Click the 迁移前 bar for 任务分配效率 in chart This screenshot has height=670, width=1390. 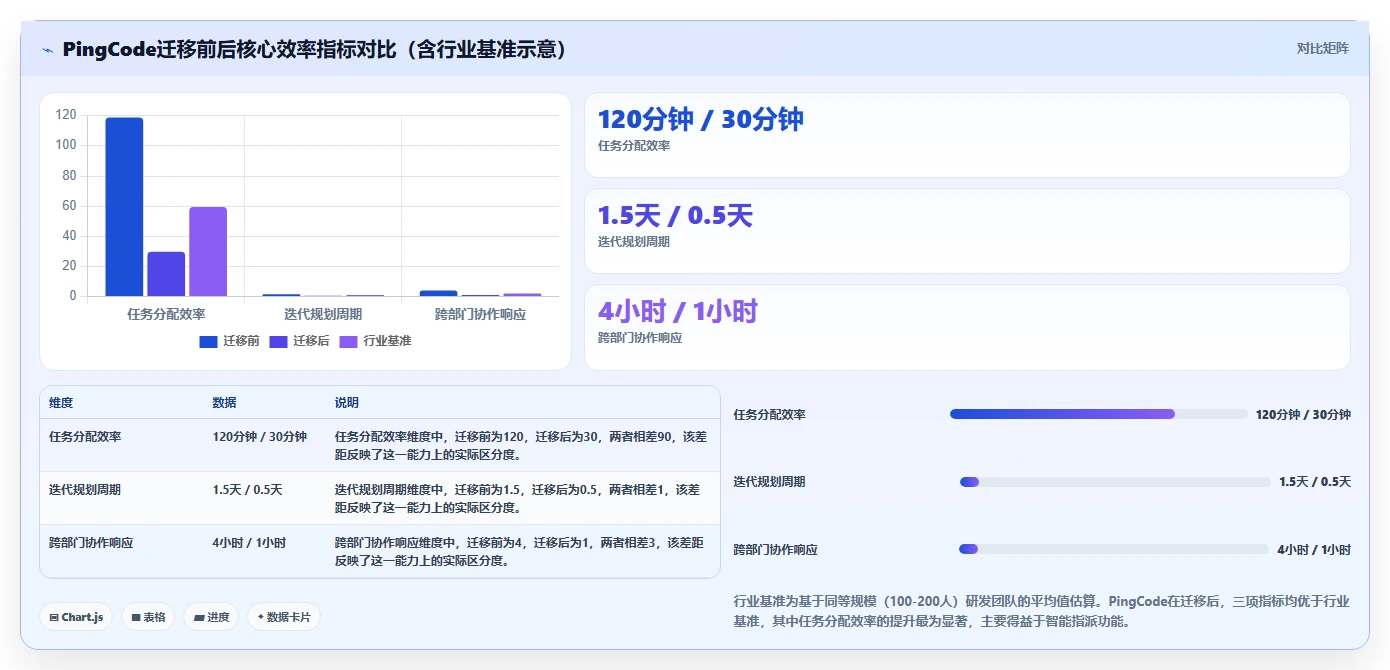coord(124,207)
